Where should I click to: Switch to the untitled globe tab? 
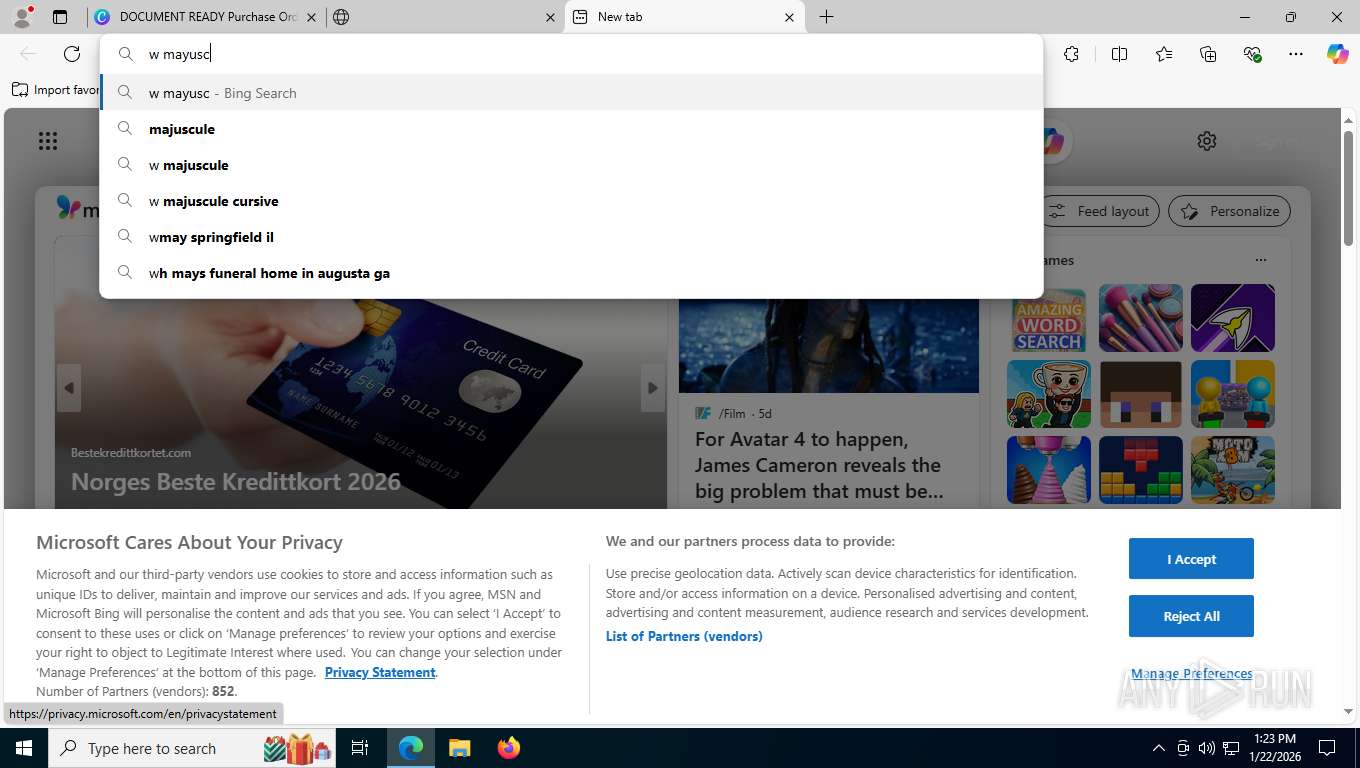coord(444,17)
